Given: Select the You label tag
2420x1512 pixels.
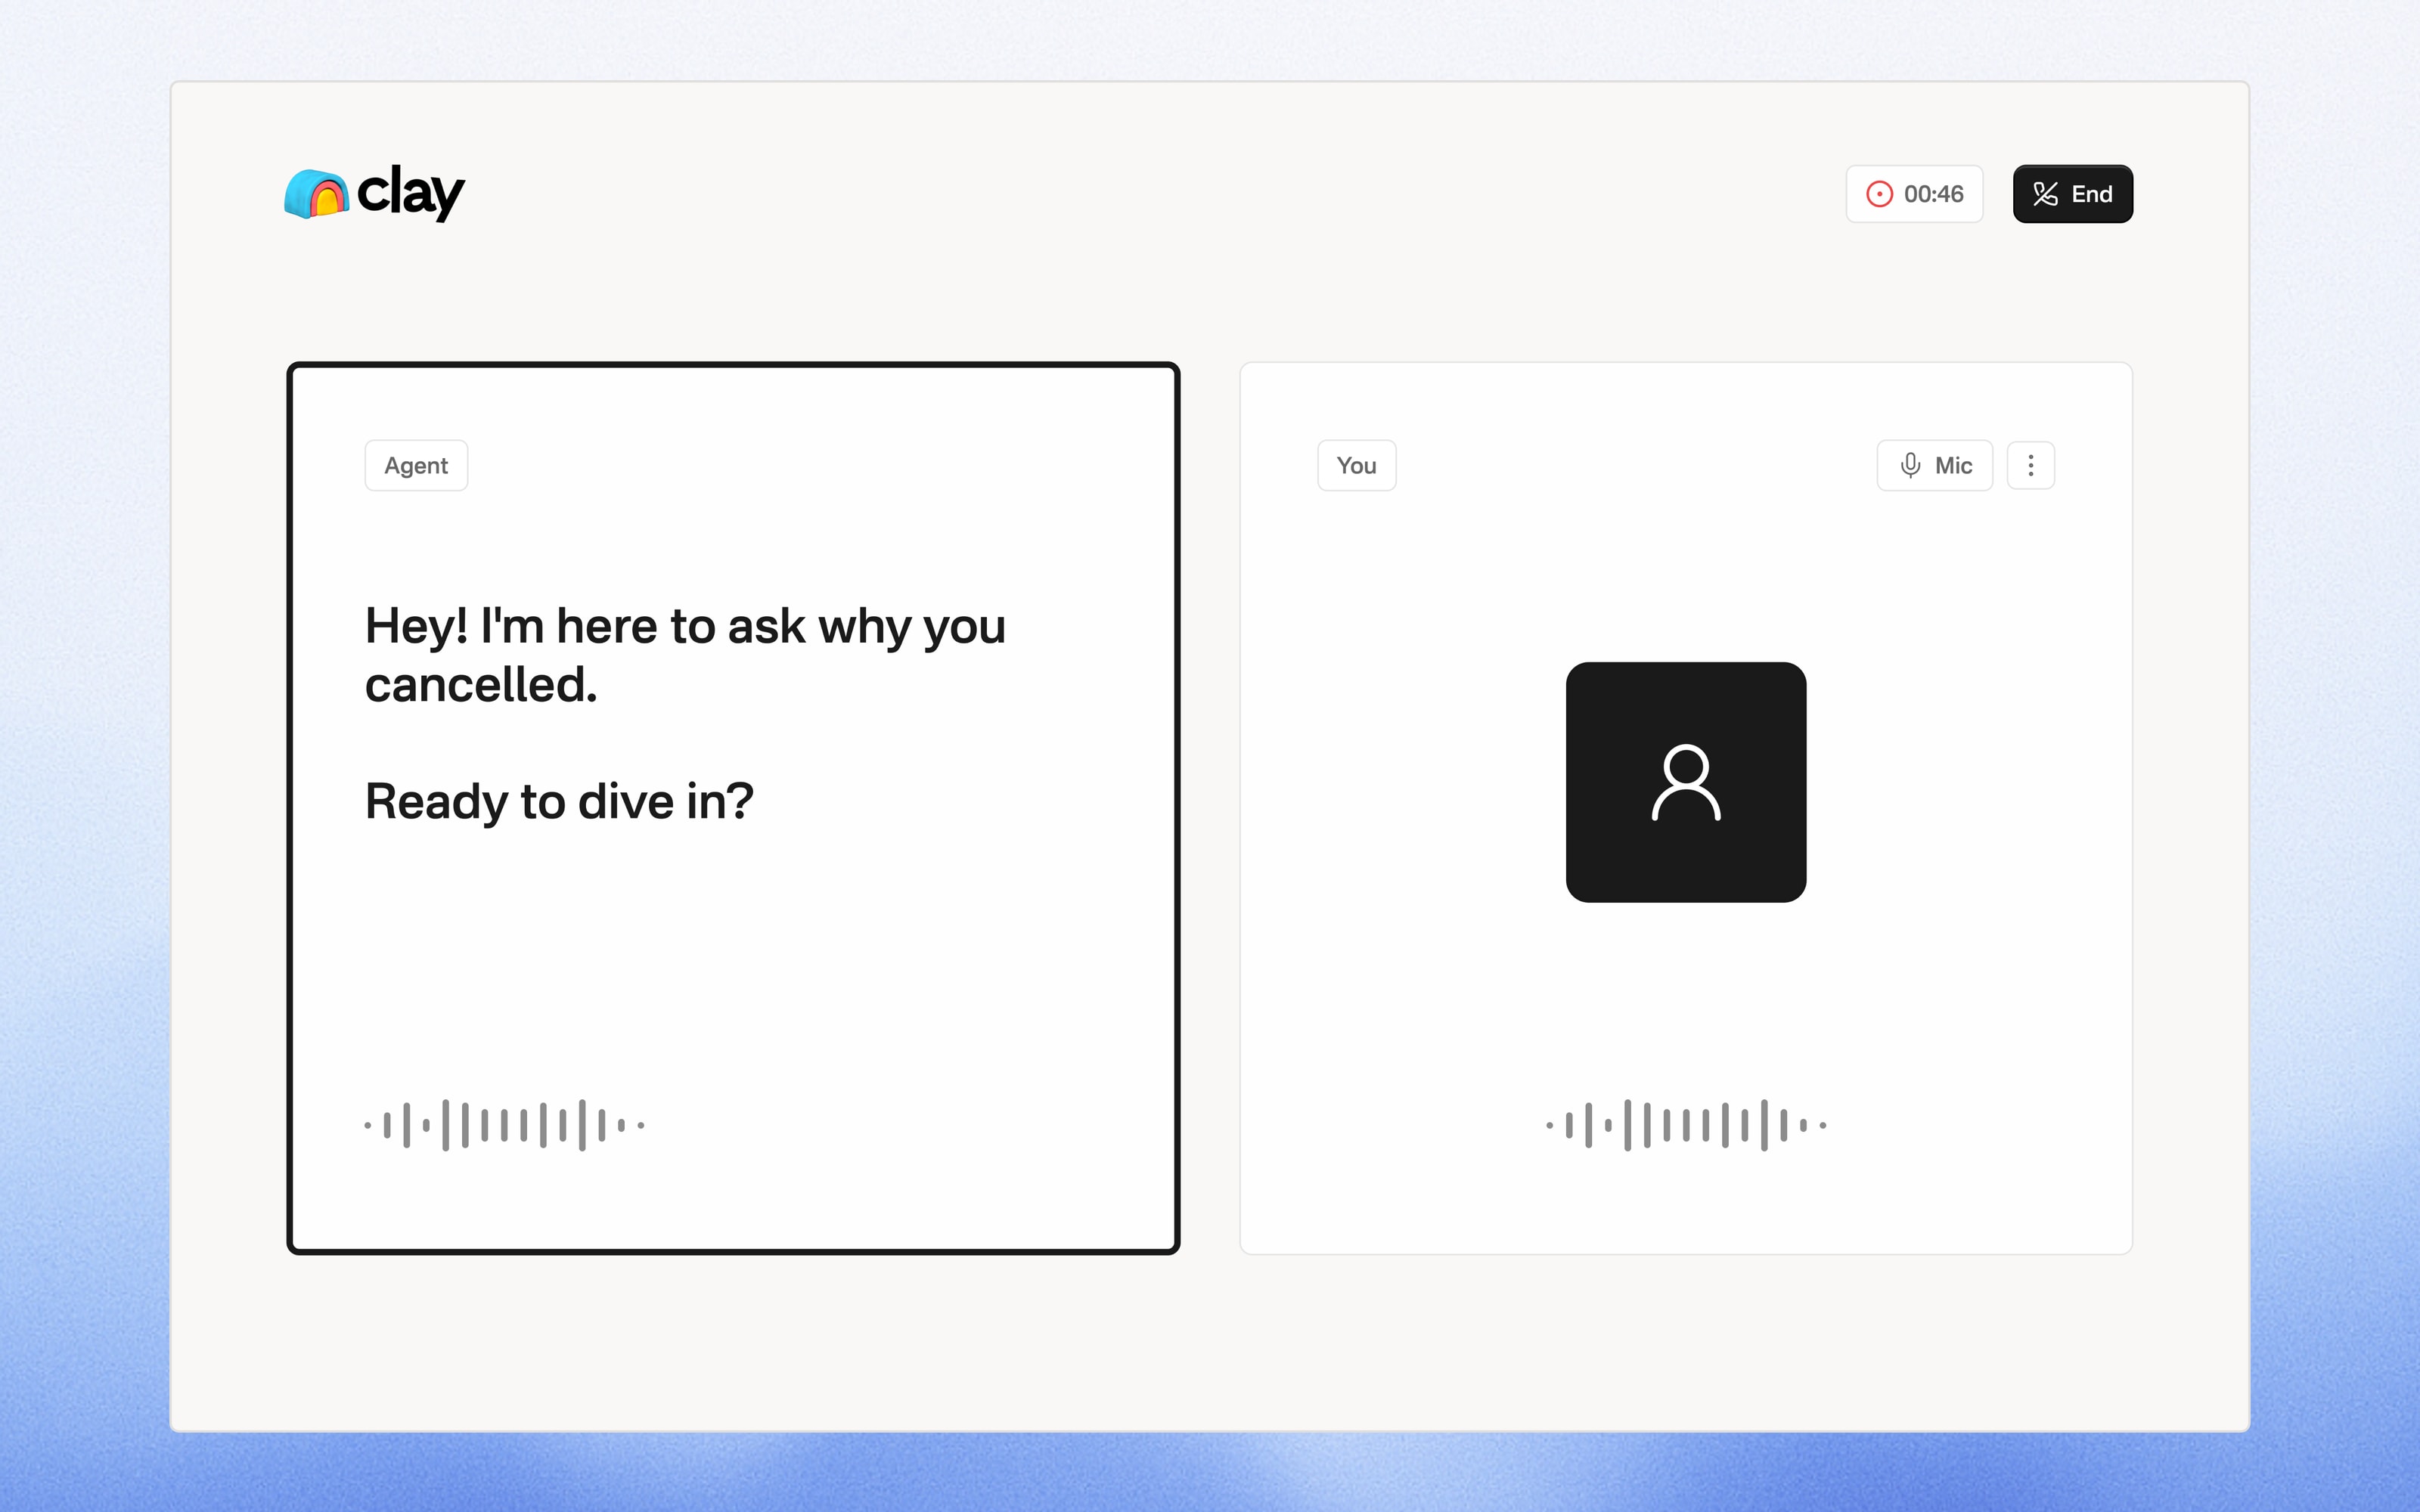Looking at the screenshot, I should click(x=1356, y=465).
